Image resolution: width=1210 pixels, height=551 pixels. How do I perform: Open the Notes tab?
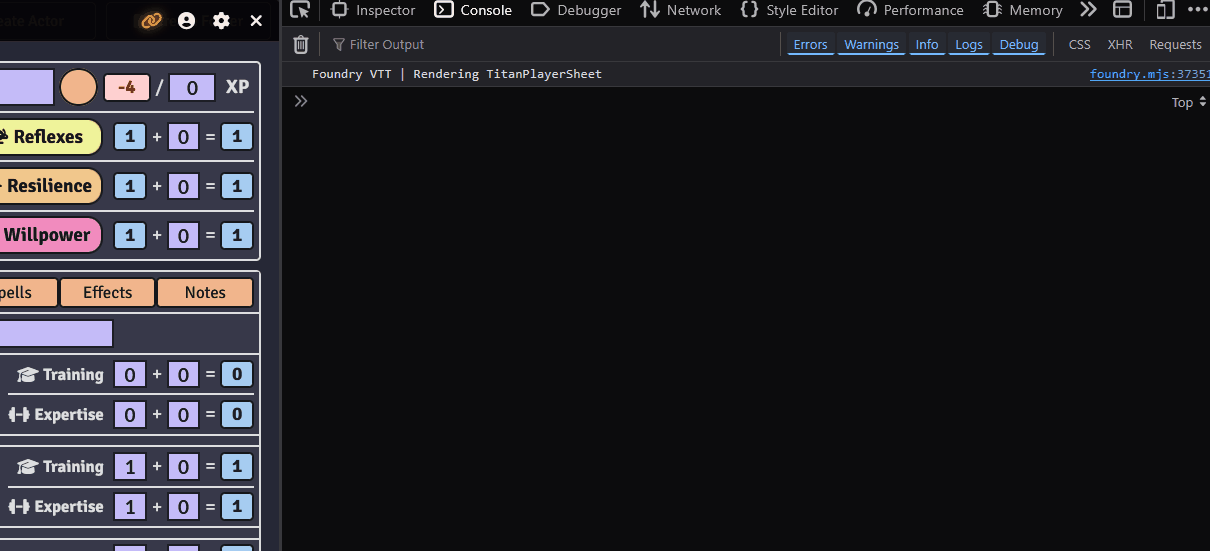[x=205, y=292]
